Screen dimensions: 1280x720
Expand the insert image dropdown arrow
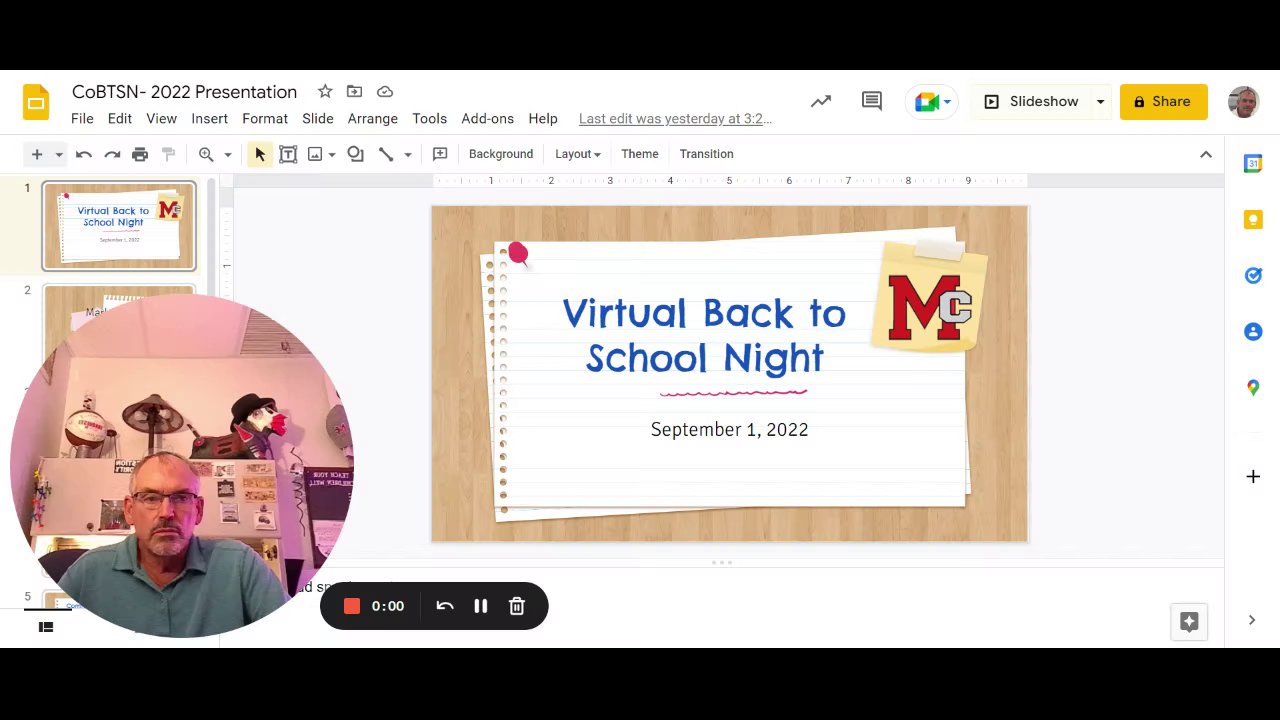click(332, 154)
